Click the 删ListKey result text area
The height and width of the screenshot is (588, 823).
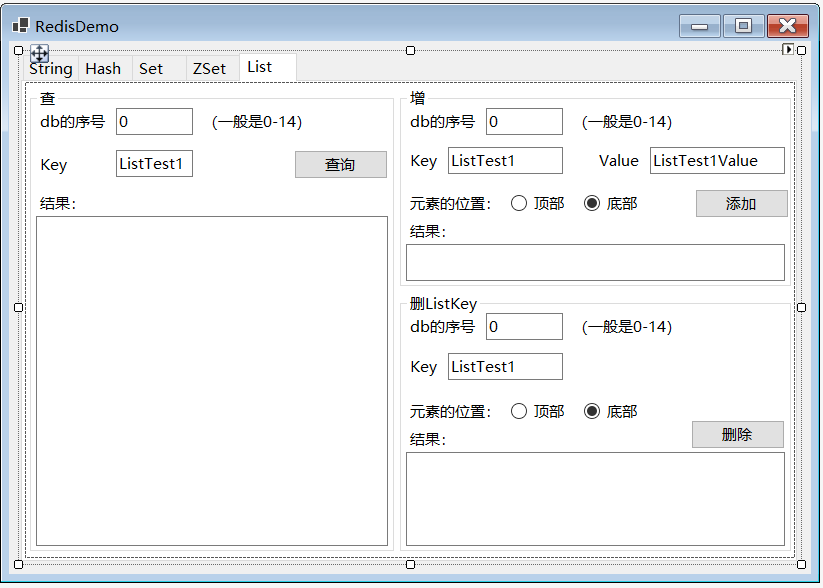click(595, 499)
